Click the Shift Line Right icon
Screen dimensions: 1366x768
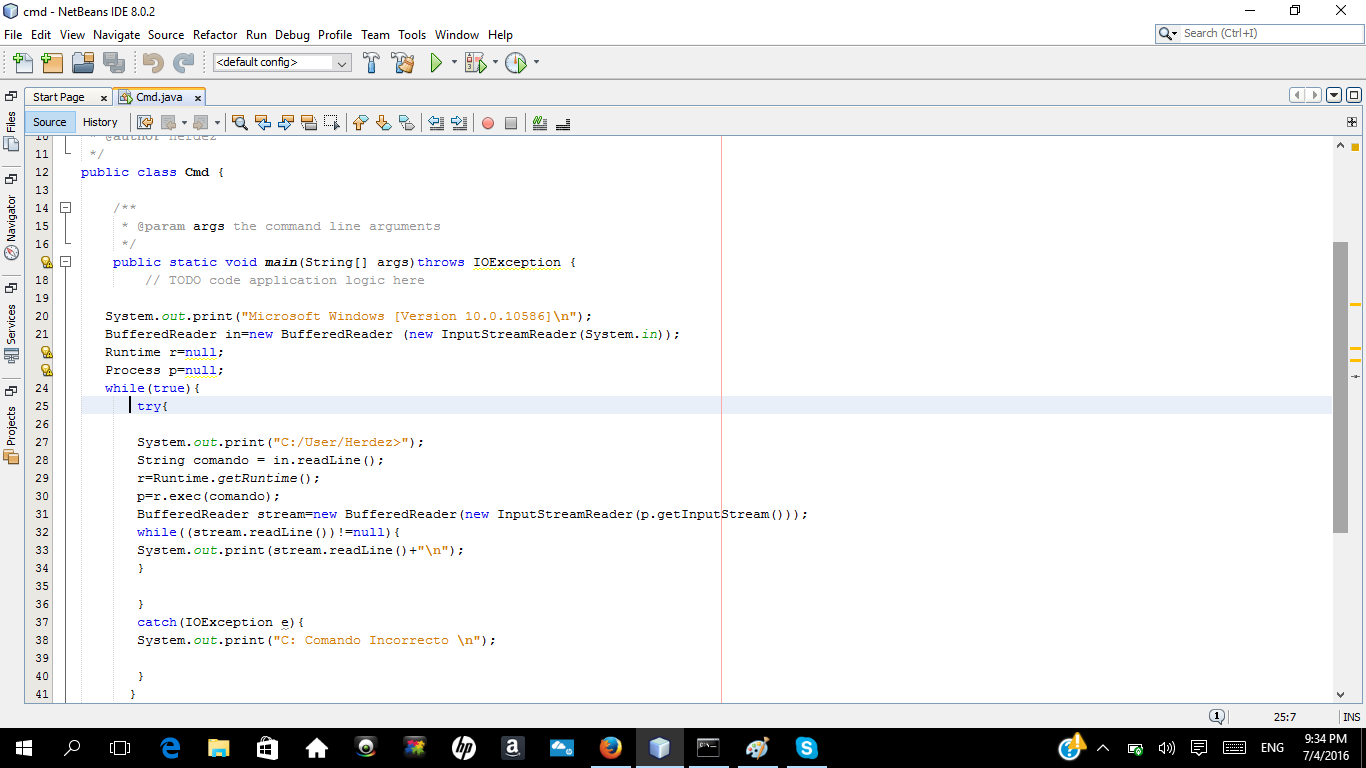pos(459,123)
